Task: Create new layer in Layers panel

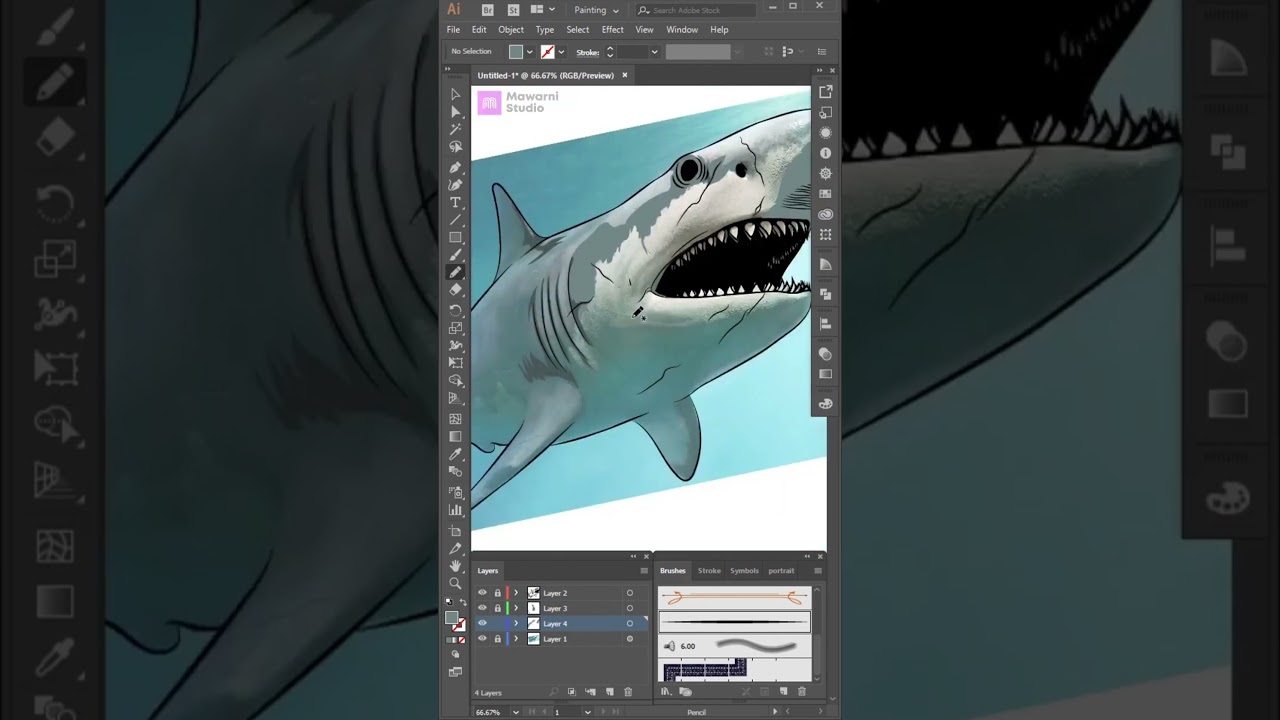Action: (609, 692)
